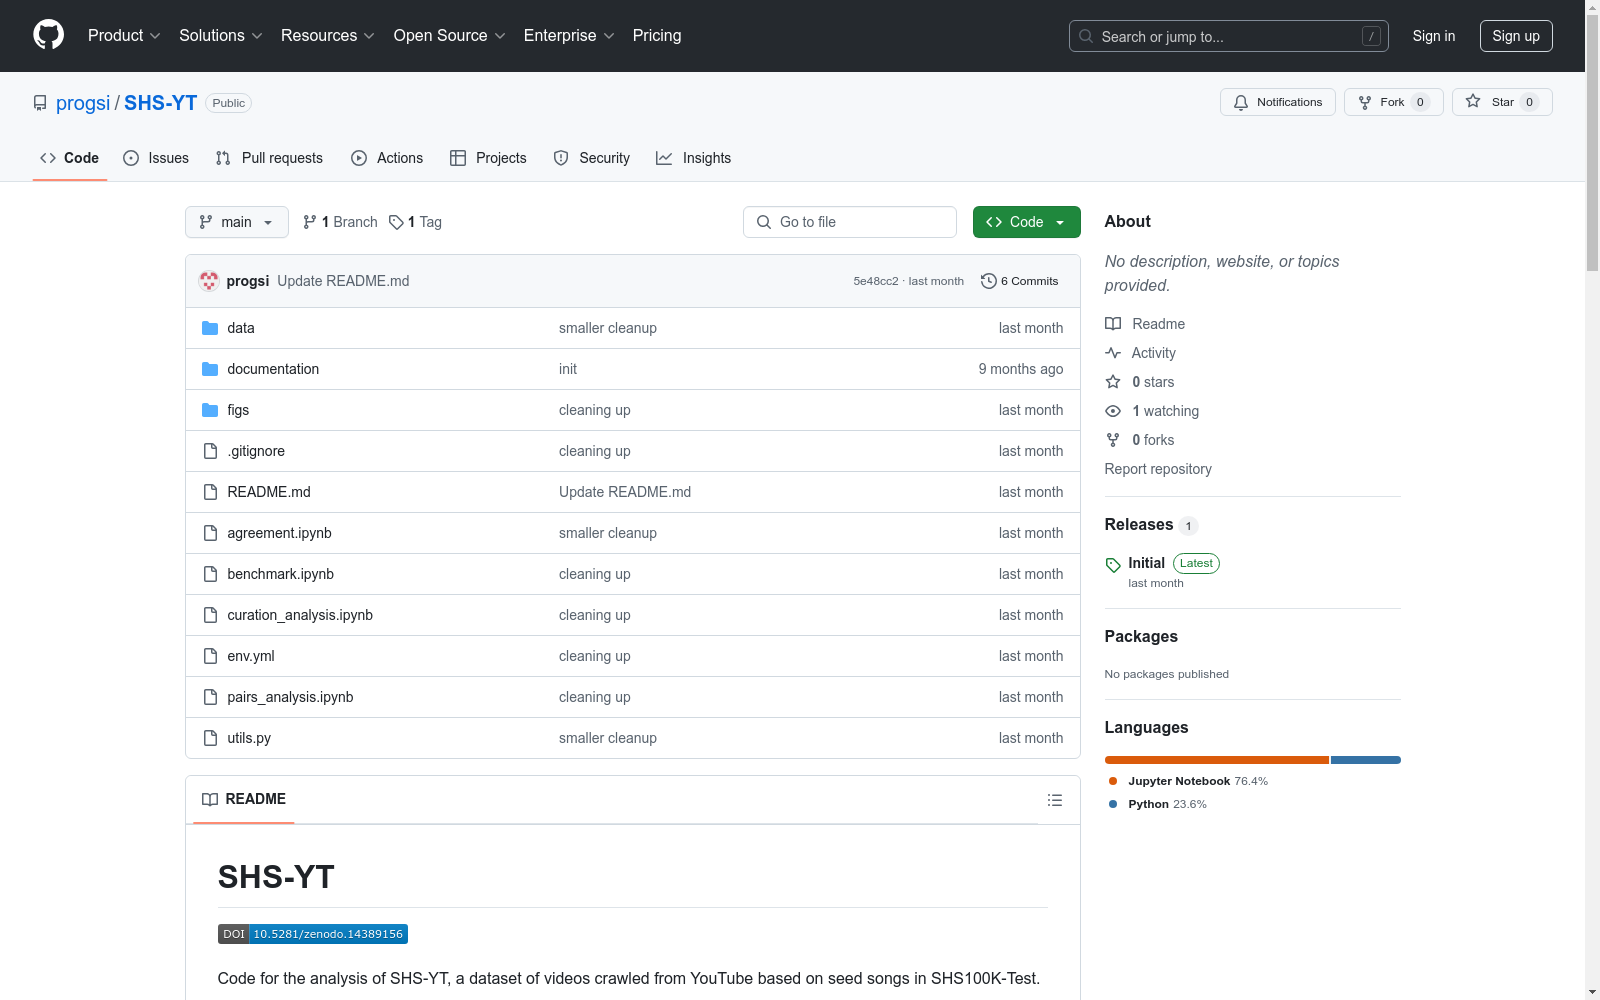Viewport: 1600px width, 1000px height.
Task: Expand the Resources menu
Action: point(327,35)
